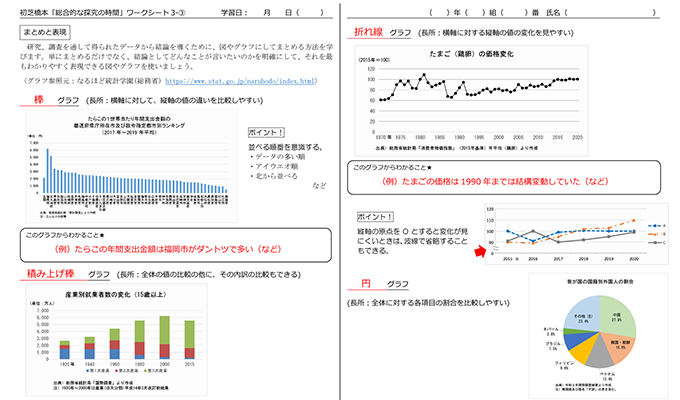
Task: Click red example about 福岡市がダントツで多い
Action: 168,249
